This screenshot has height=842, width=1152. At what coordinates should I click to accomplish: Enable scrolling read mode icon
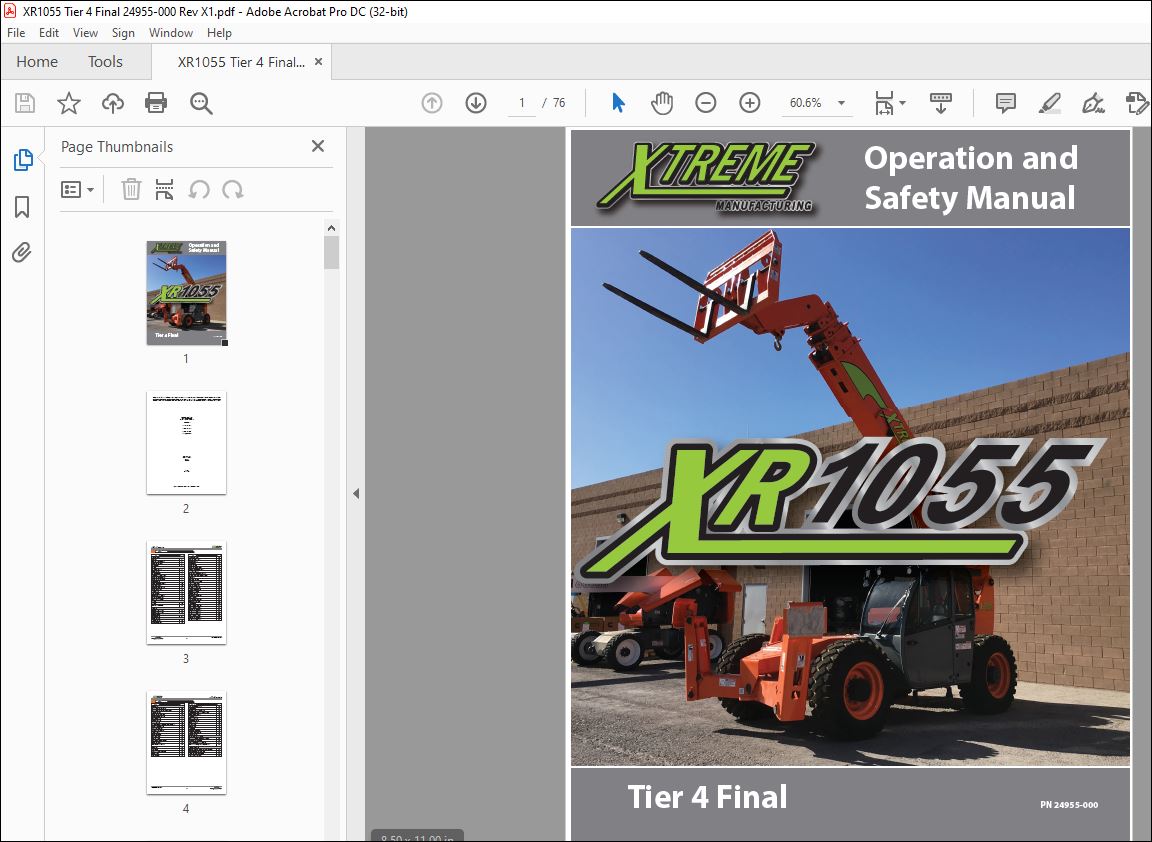940,103
